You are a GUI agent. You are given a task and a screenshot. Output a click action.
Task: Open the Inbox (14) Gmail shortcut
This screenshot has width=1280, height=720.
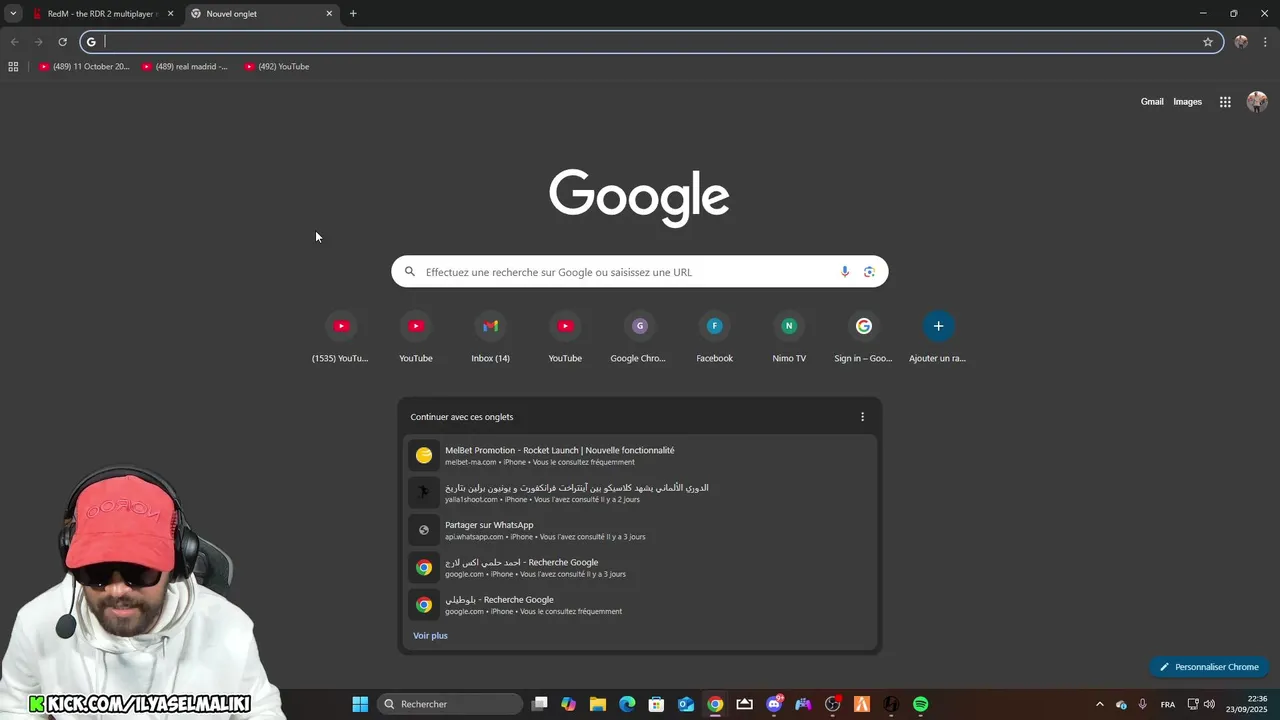pos(490,338)
